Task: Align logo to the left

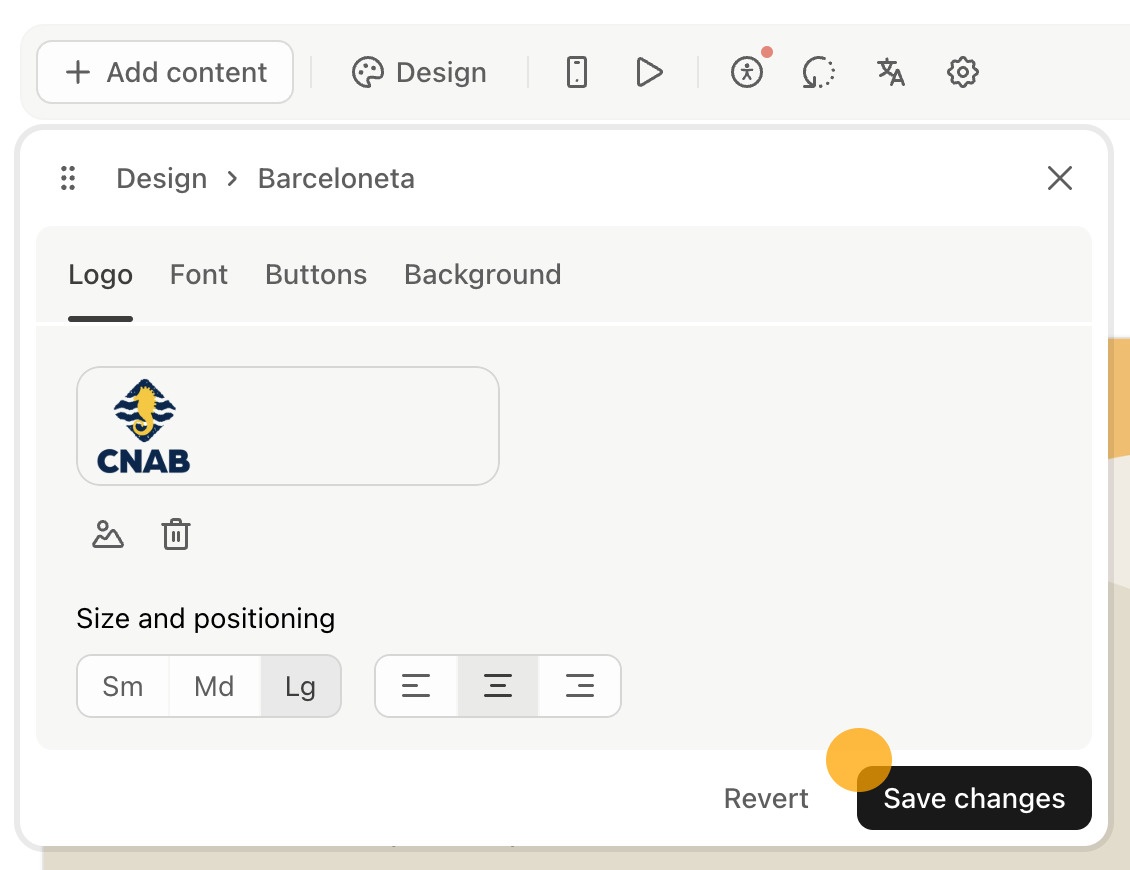Action: (416, 686)
